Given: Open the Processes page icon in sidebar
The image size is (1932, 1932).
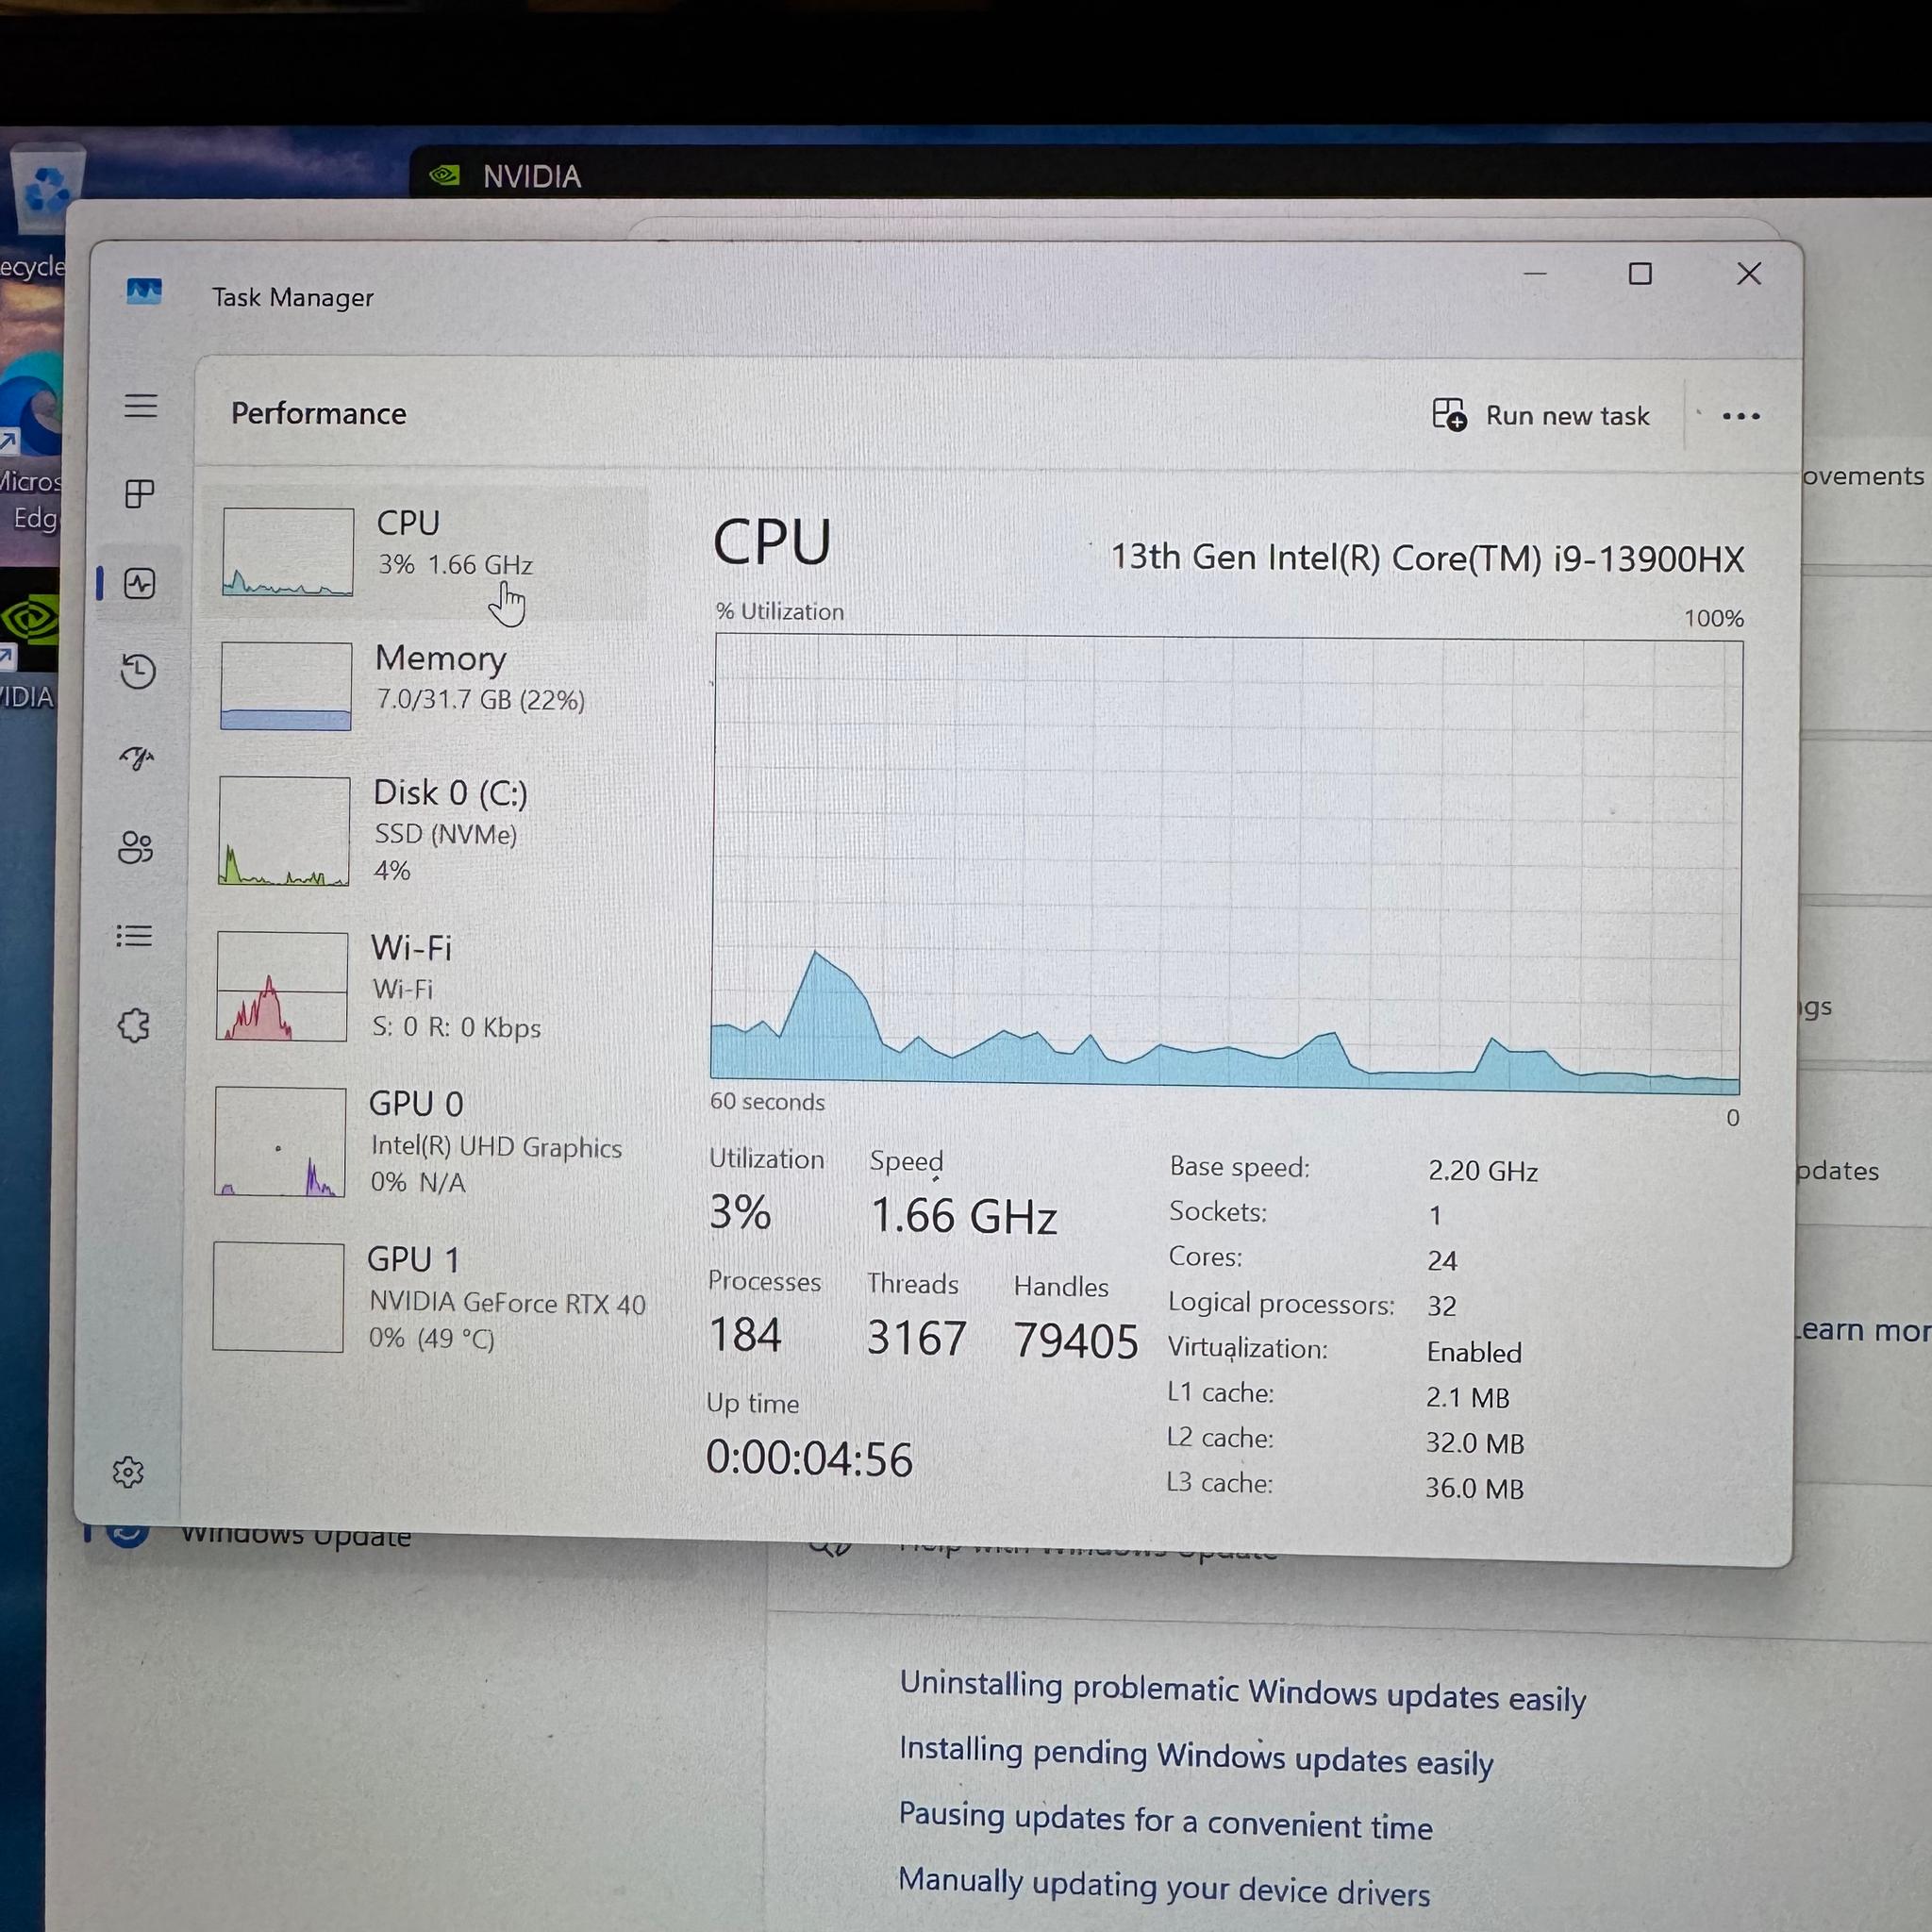Looking at the screenshot, I should [140, 493].
